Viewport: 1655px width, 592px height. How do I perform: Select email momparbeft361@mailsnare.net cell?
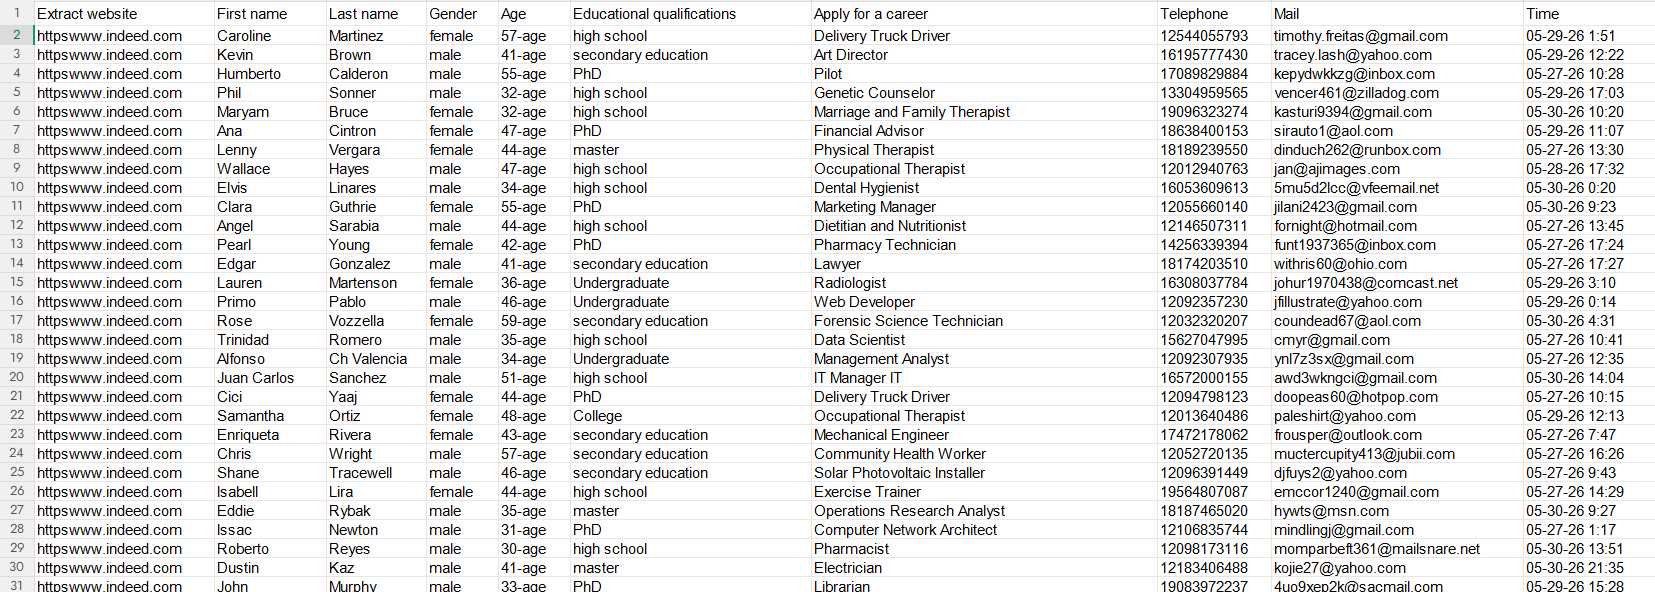pos(1396,548)
